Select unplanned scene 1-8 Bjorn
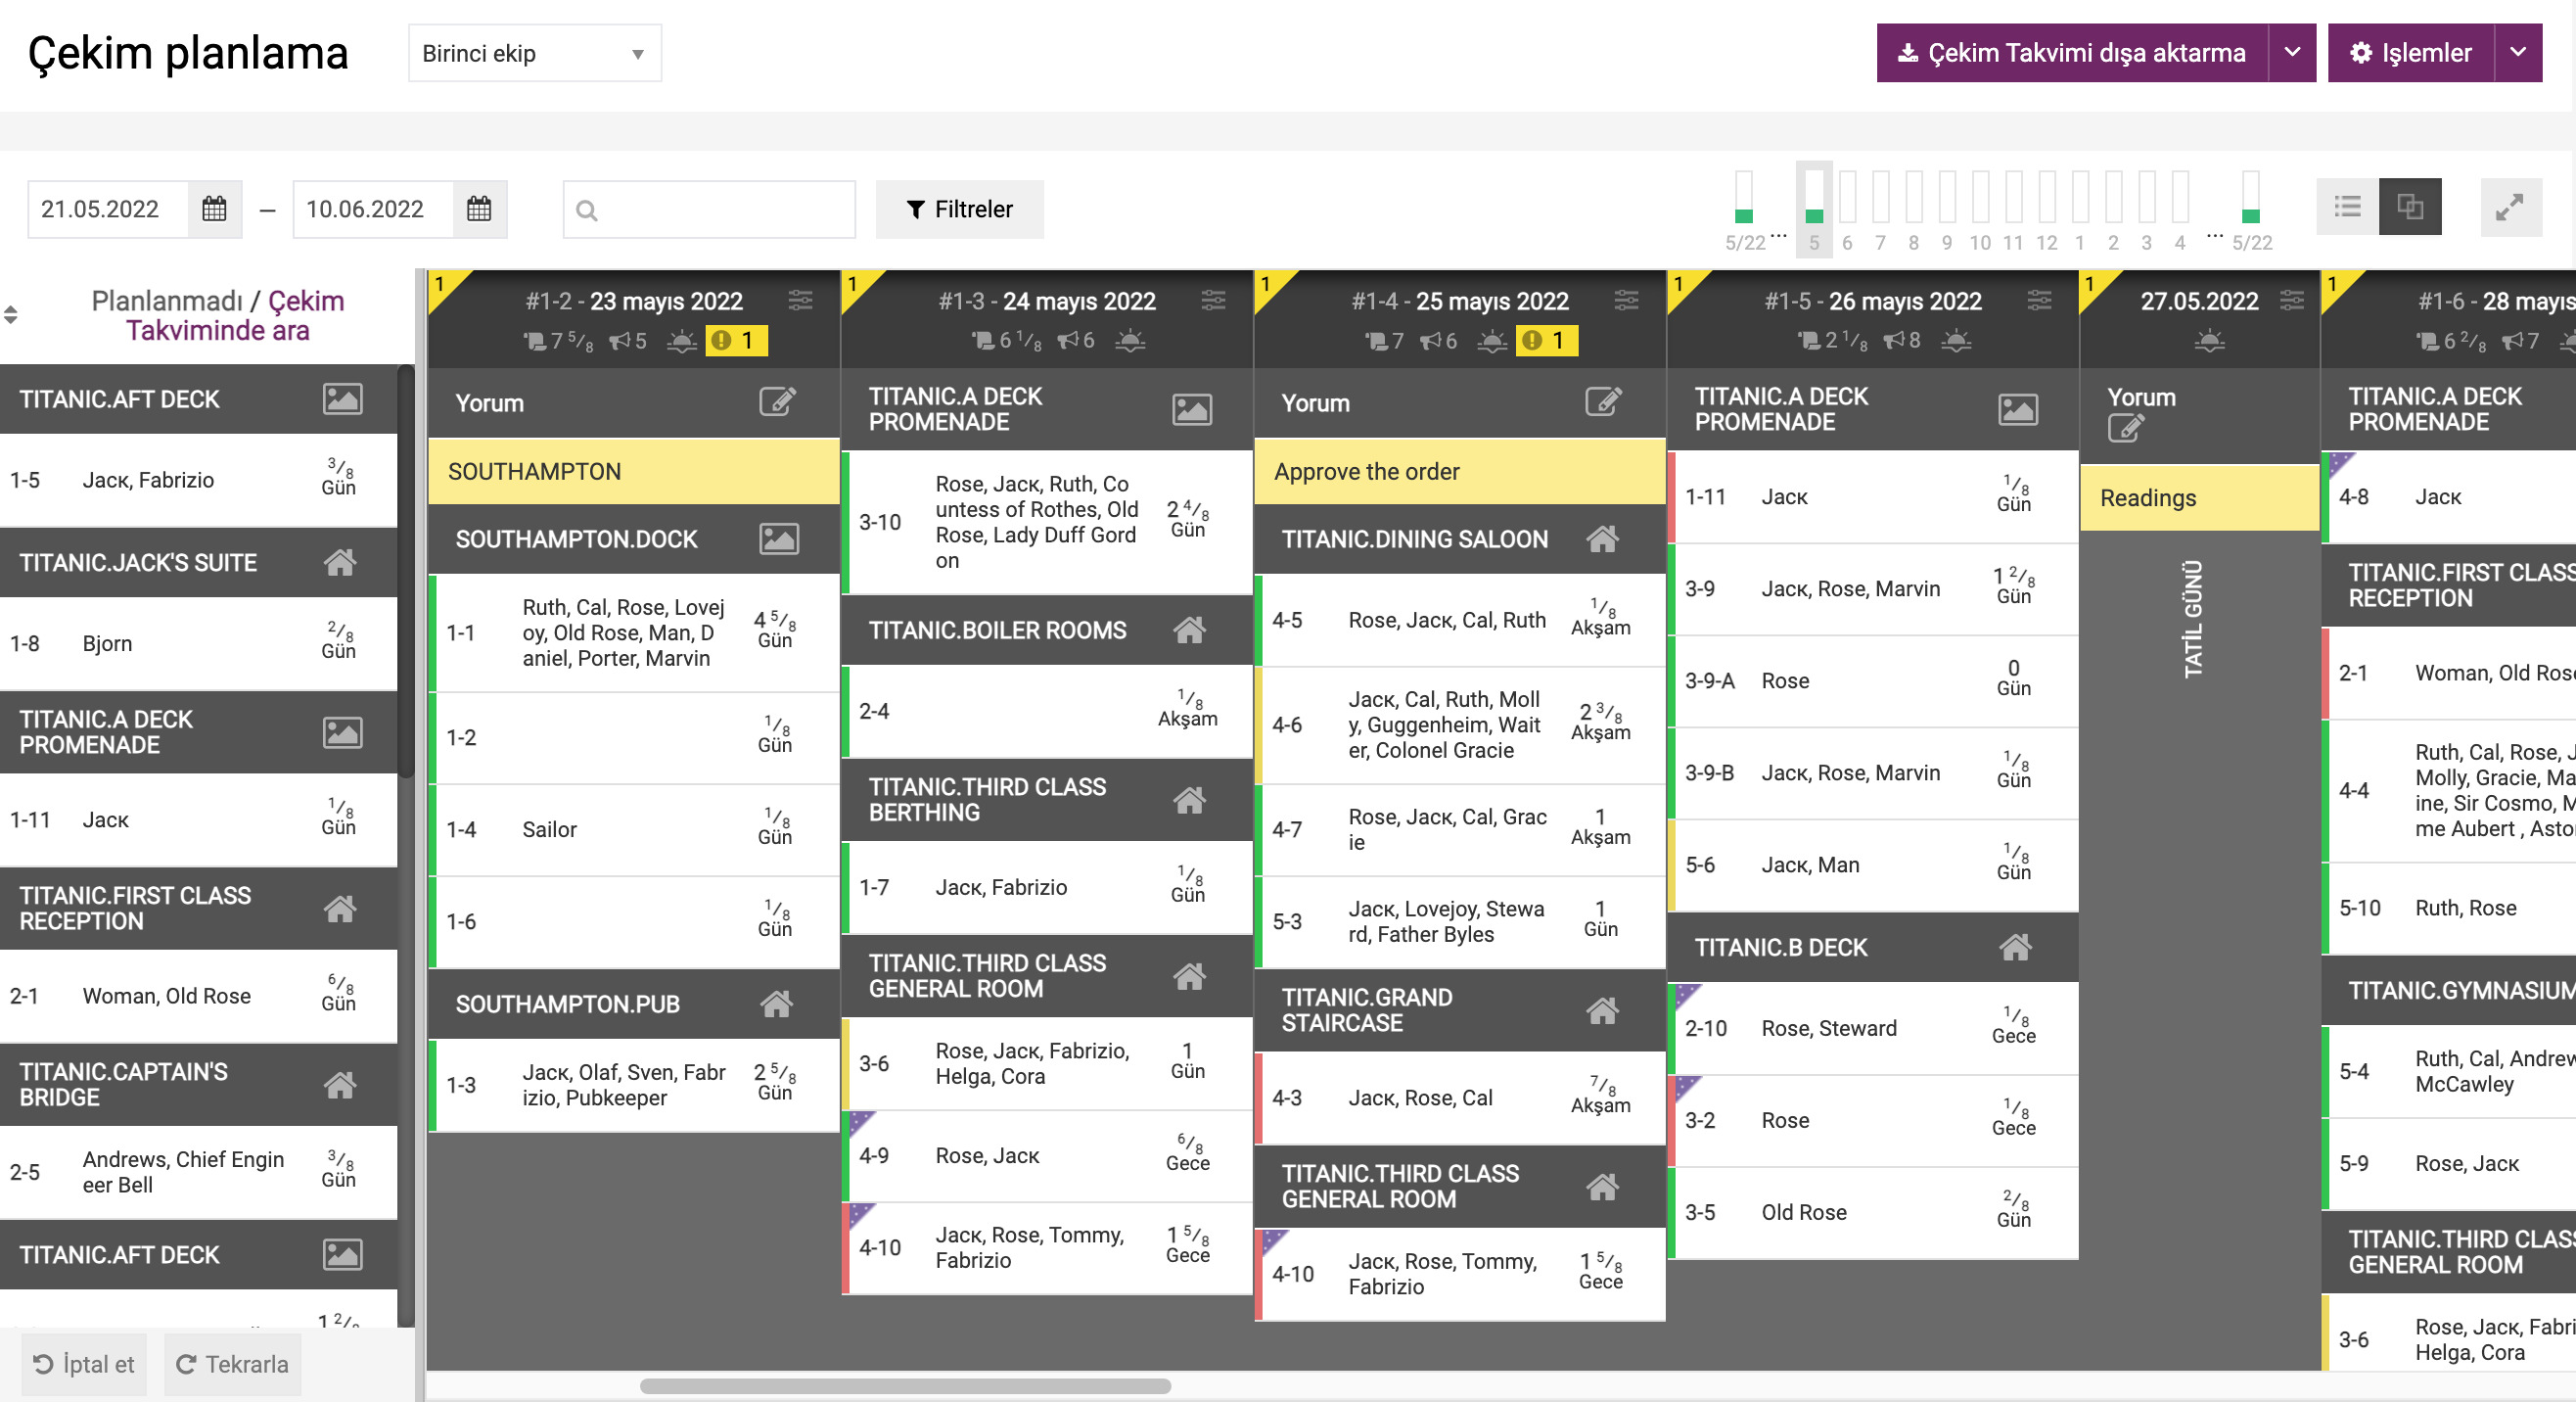This screenshot has height=1402, width=2576. [x=199, y=643]
